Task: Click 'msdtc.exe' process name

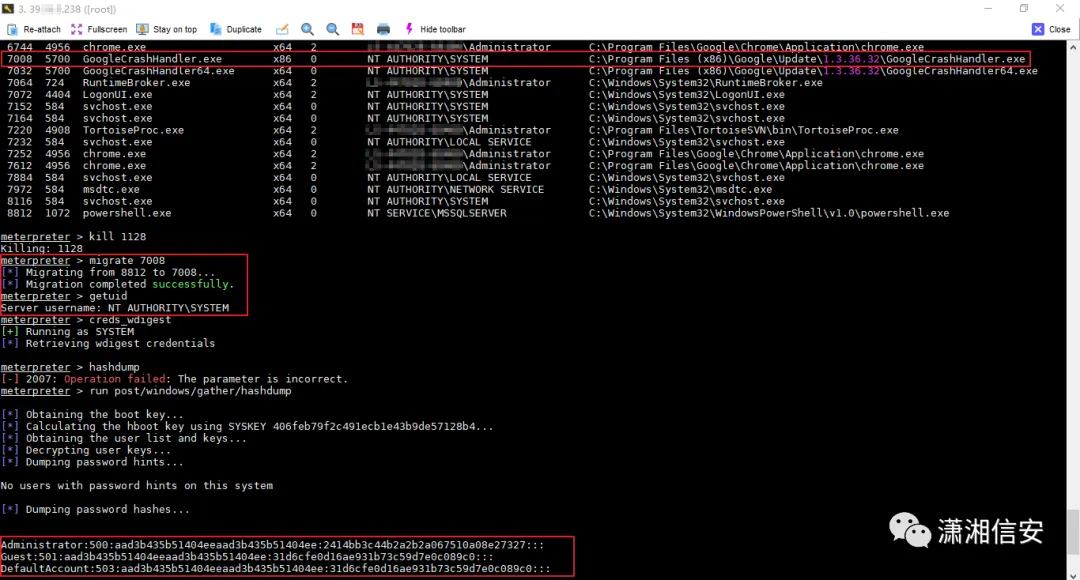Action: pyautogui.click(x=111, y=189)
